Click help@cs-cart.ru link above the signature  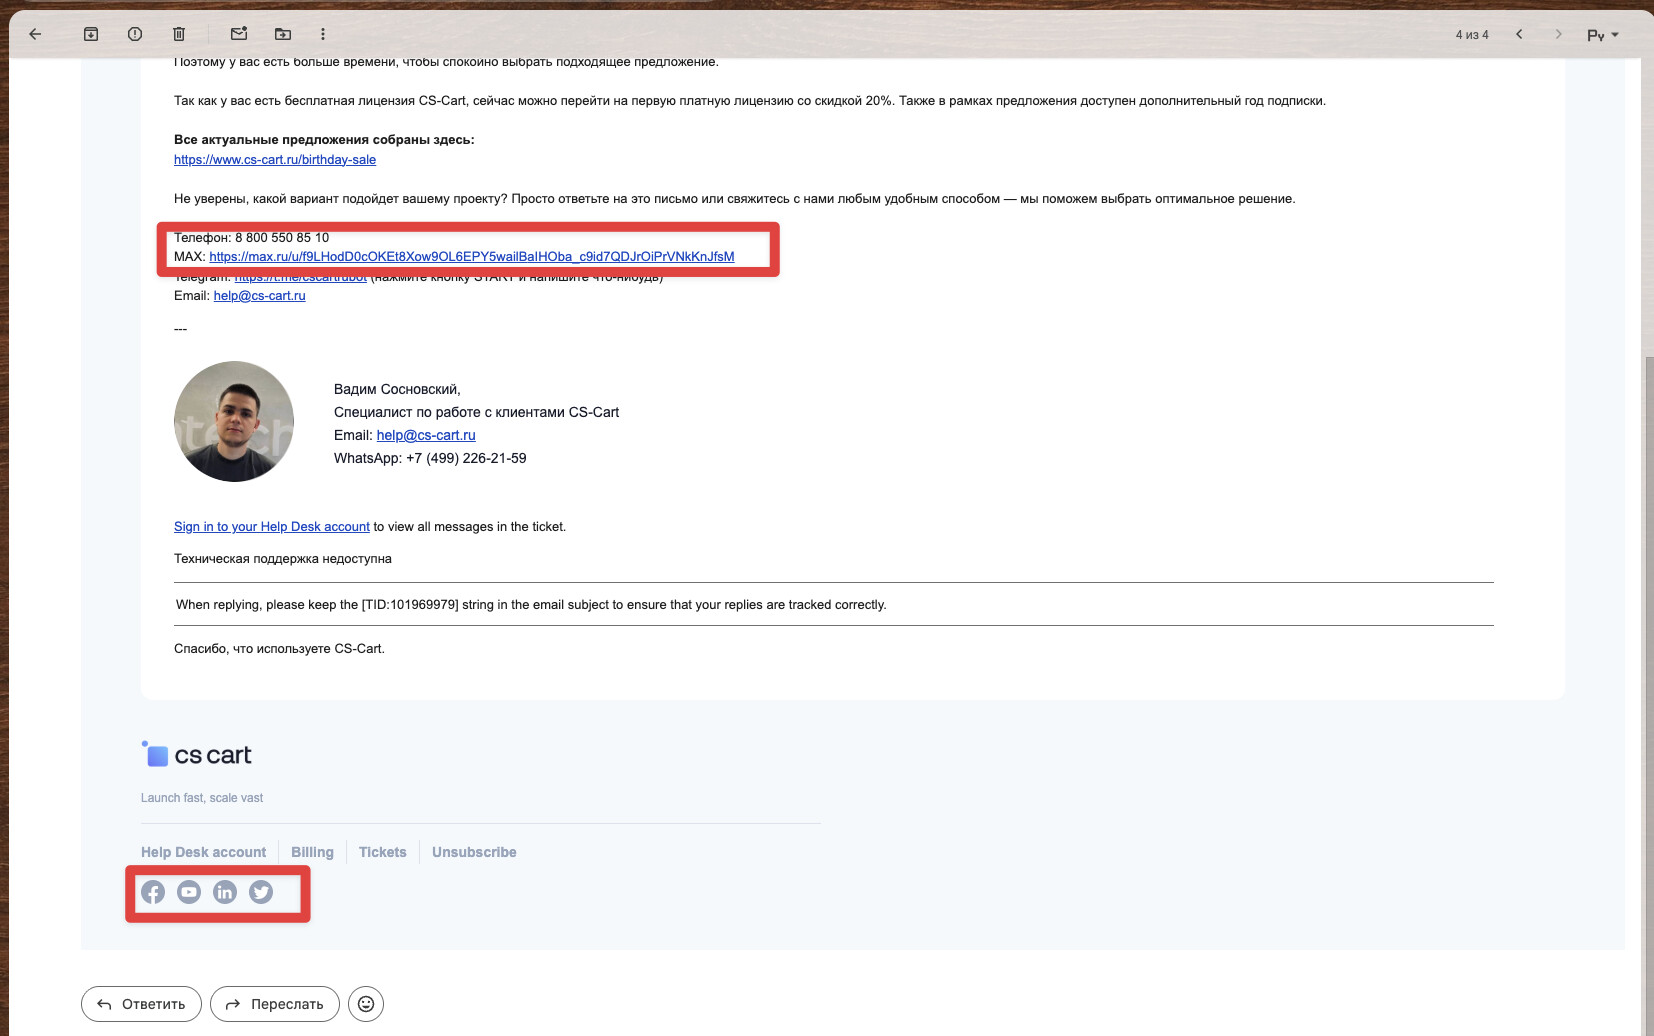[260, 296]
